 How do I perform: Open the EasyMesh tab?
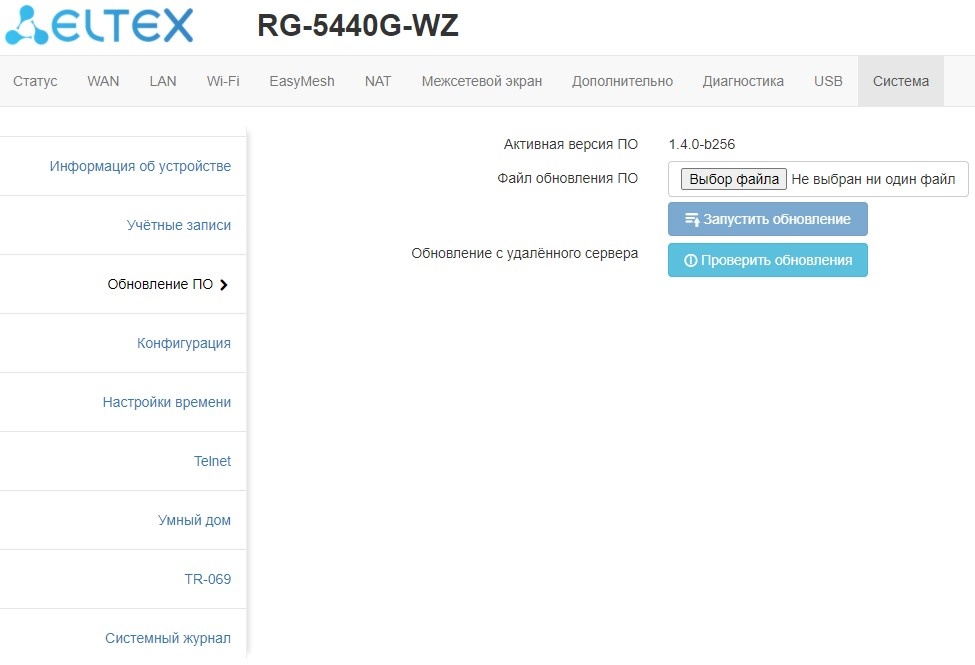(x=302, y=81)
